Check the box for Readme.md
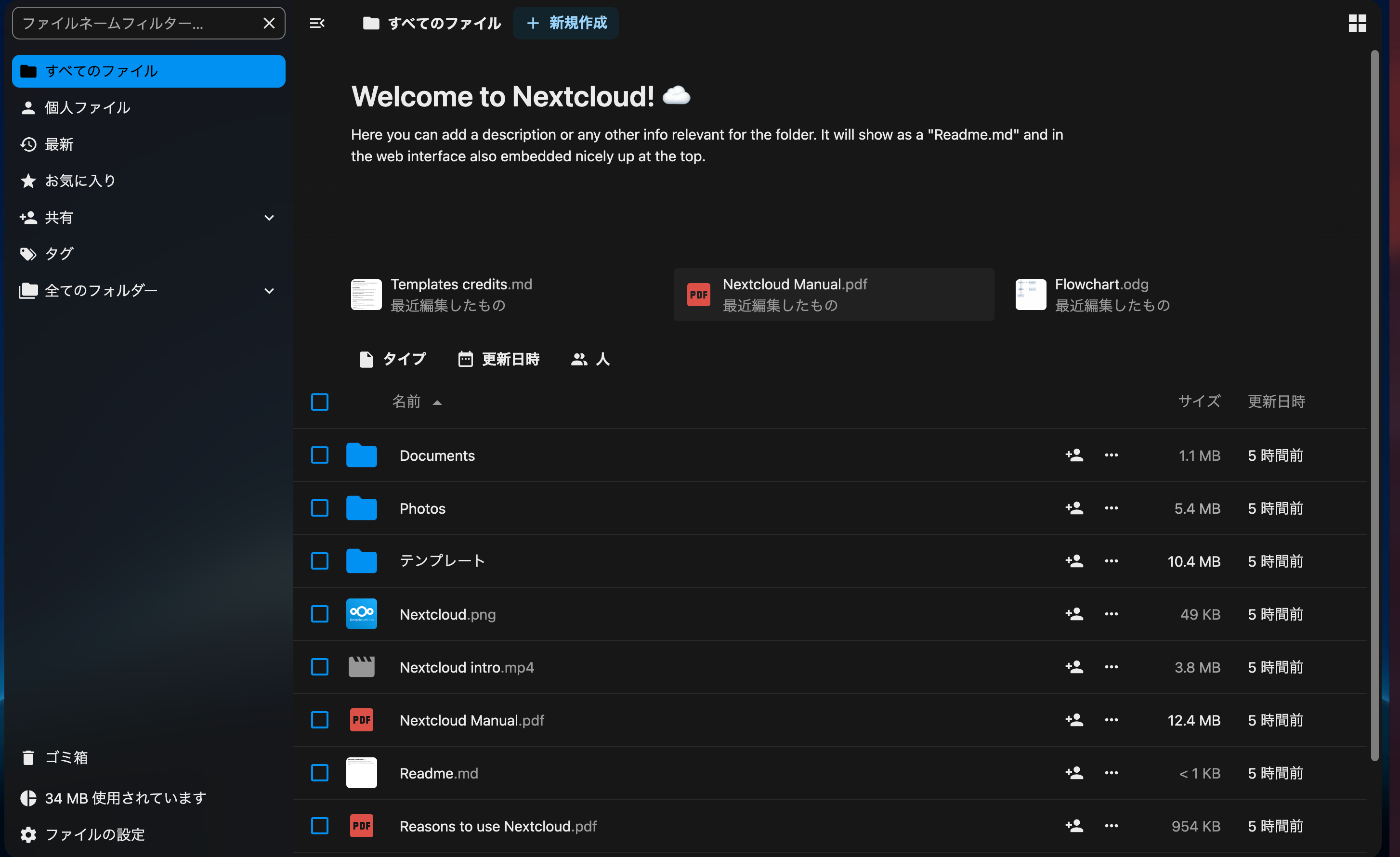The width and height of the screenshot is (1400, 857). pos(320,773)
